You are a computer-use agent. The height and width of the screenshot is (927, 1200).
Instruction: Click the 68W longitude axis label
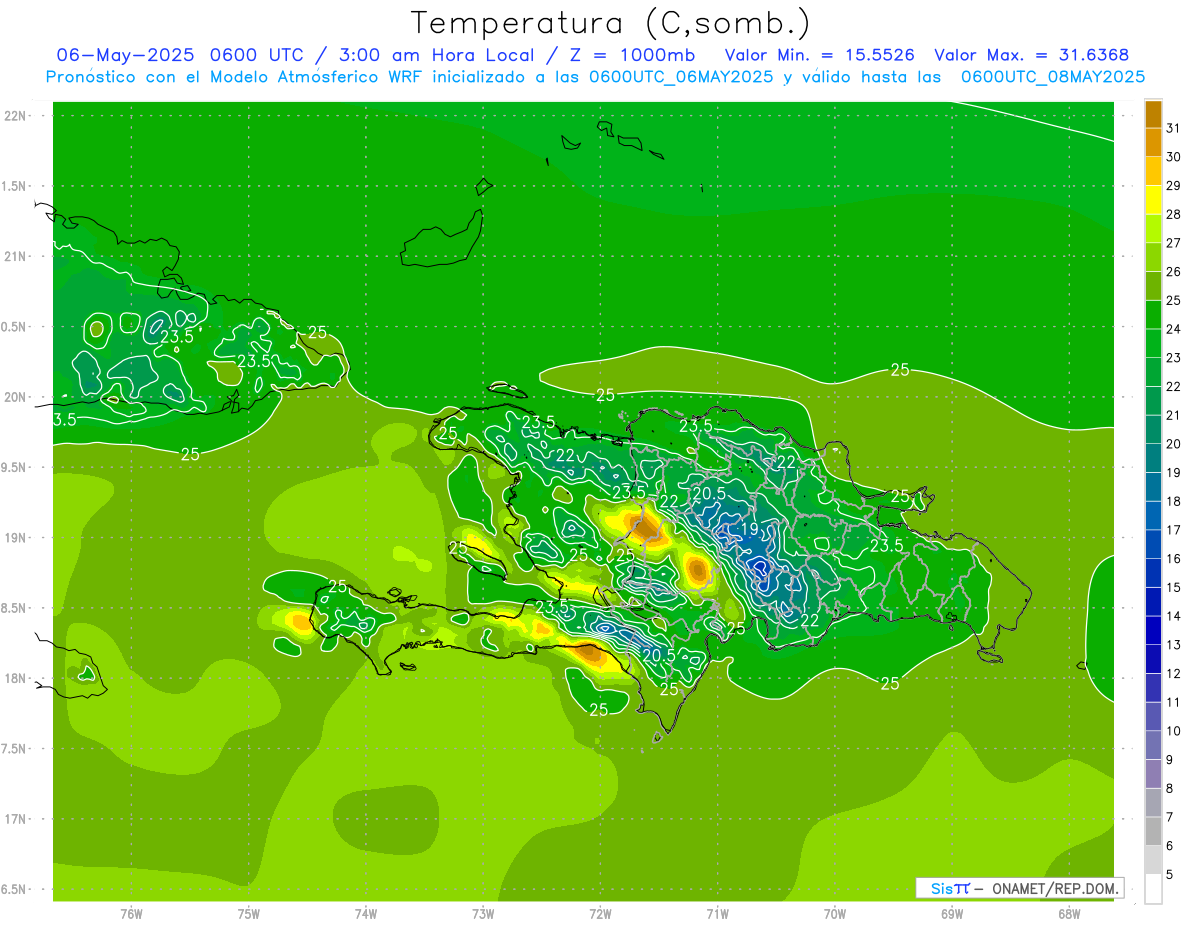[x=1069, y=913]
